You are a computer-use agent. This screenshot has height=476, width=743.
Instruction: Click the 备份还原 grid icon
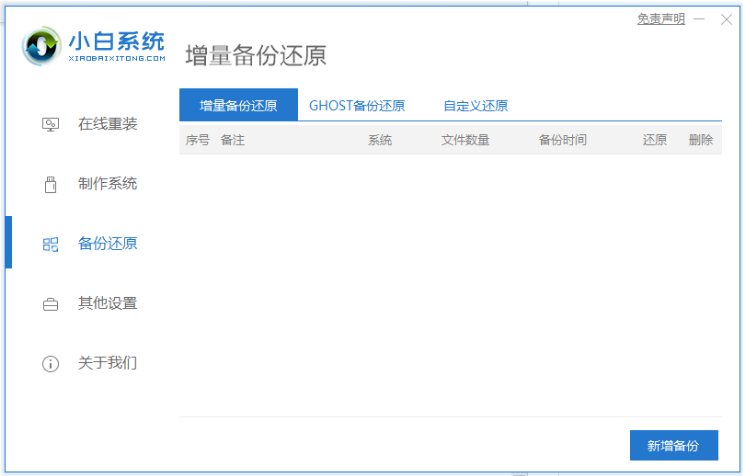tap(50, 244)
